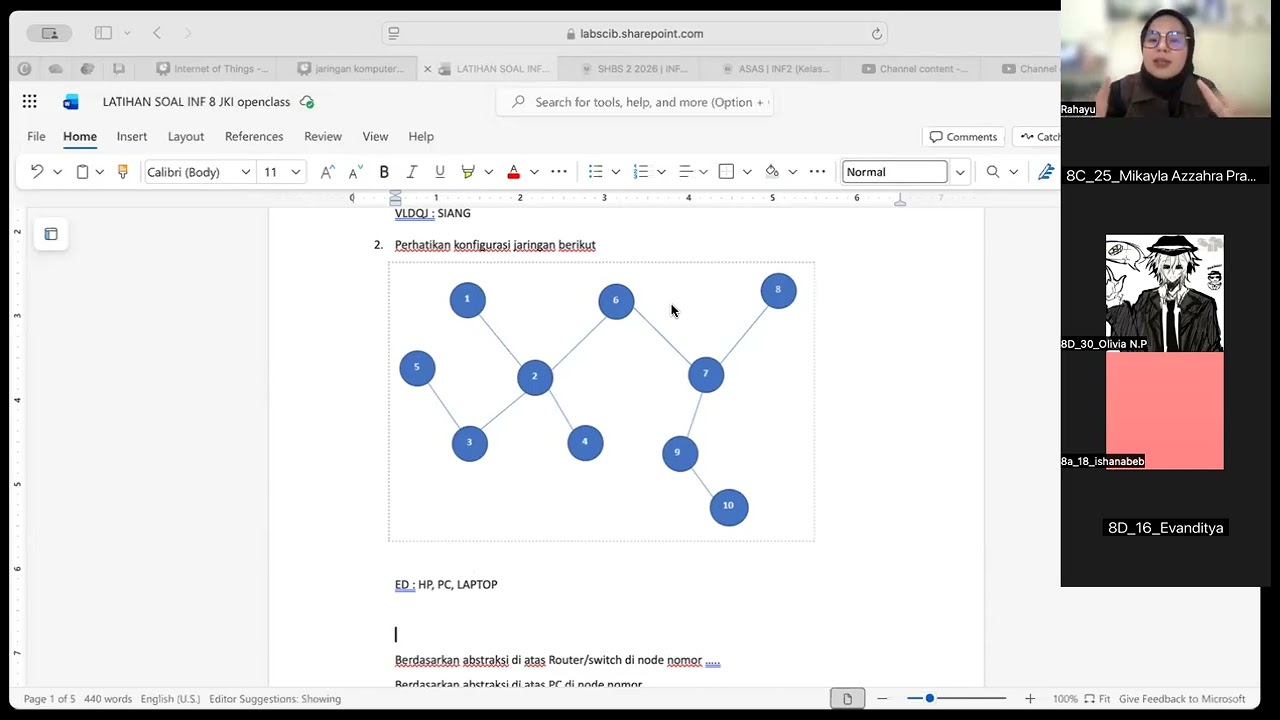Open more paragraph options ellipsis
The height and width of the screenshot is (720, 1280).
pos(817,172)
